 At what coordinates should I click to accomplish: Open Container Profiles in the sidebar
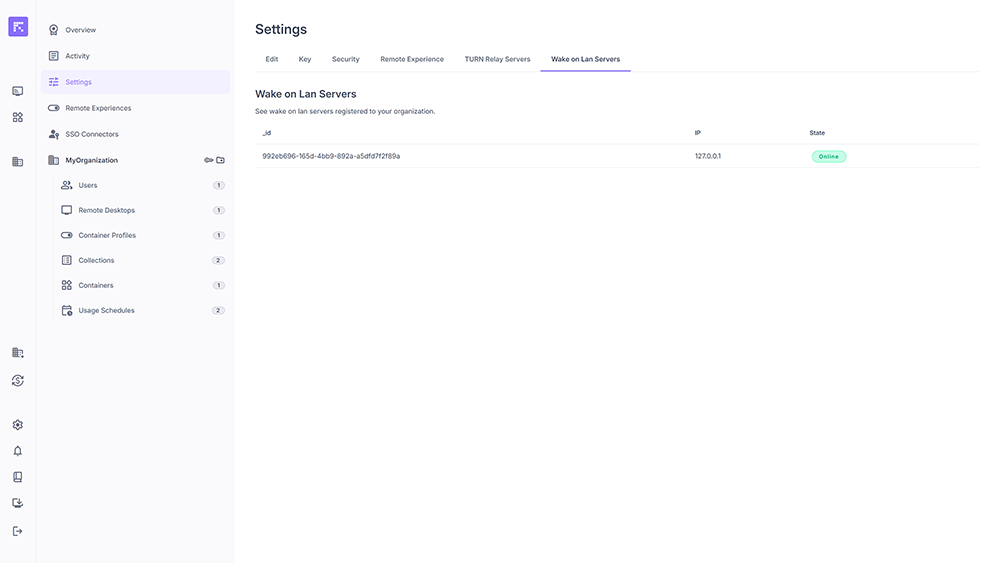(x=107, y=235)
